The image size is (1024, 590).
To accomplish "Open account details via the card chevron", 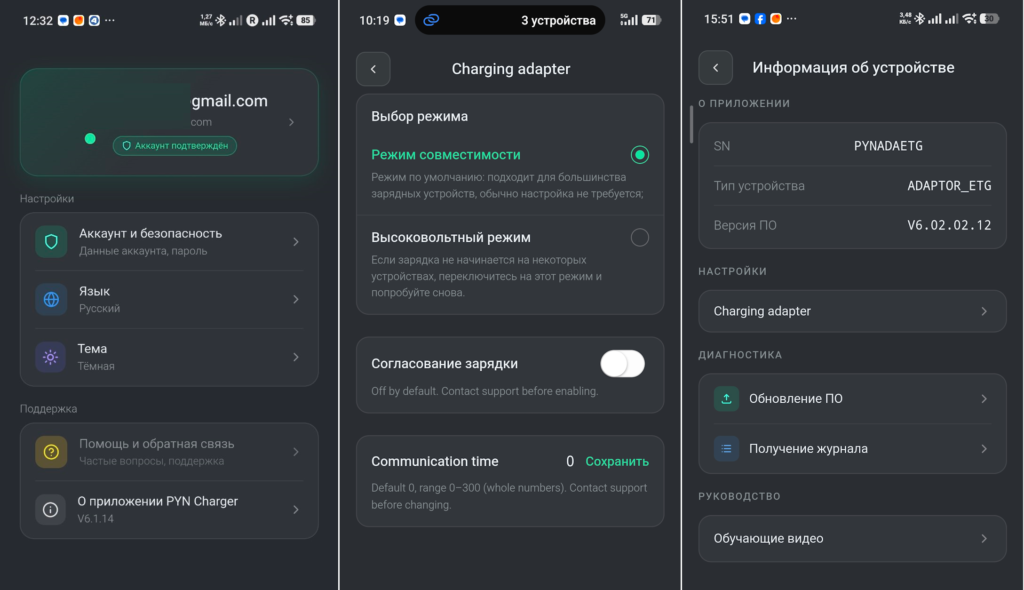I will point(291,122).
